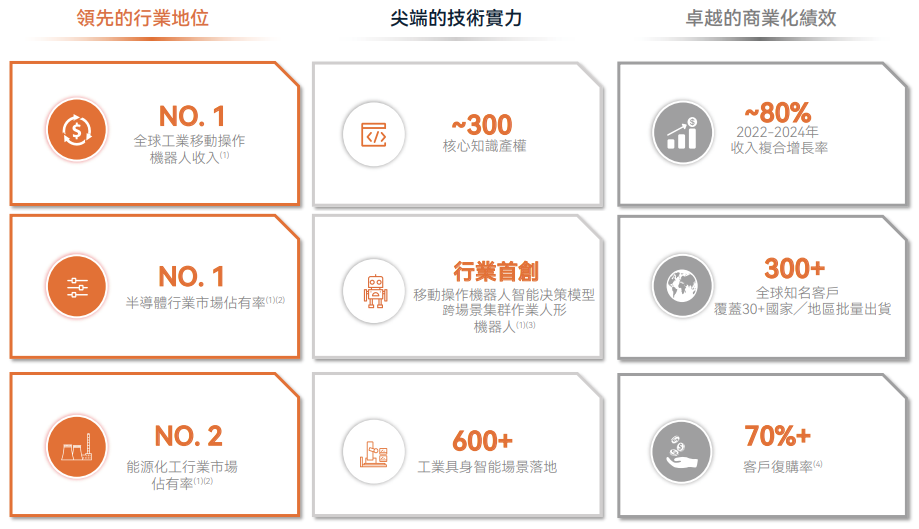
Task: Click the 行業首創 title text
Action: coord(495,271)
